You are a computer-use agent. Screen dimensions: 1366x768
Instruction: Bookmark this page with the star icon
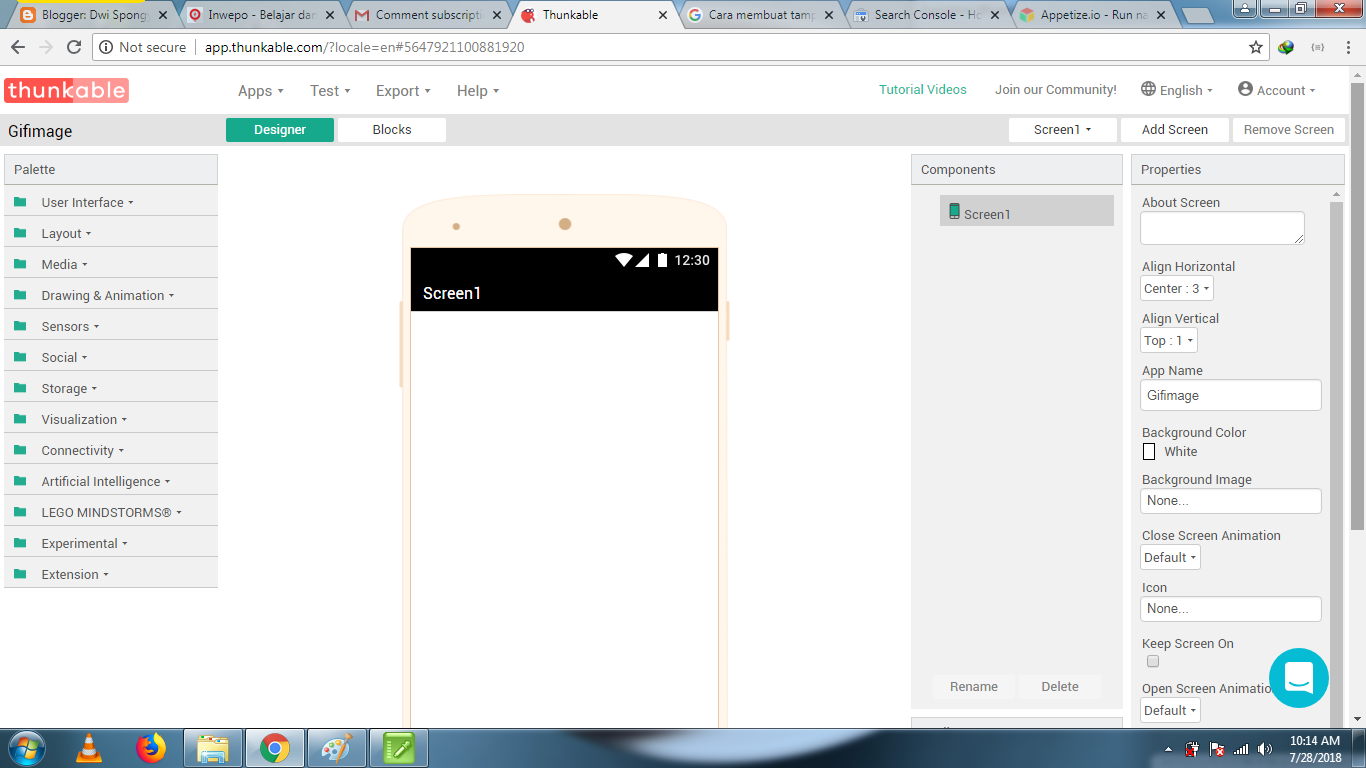click(x=1256, y=47)
